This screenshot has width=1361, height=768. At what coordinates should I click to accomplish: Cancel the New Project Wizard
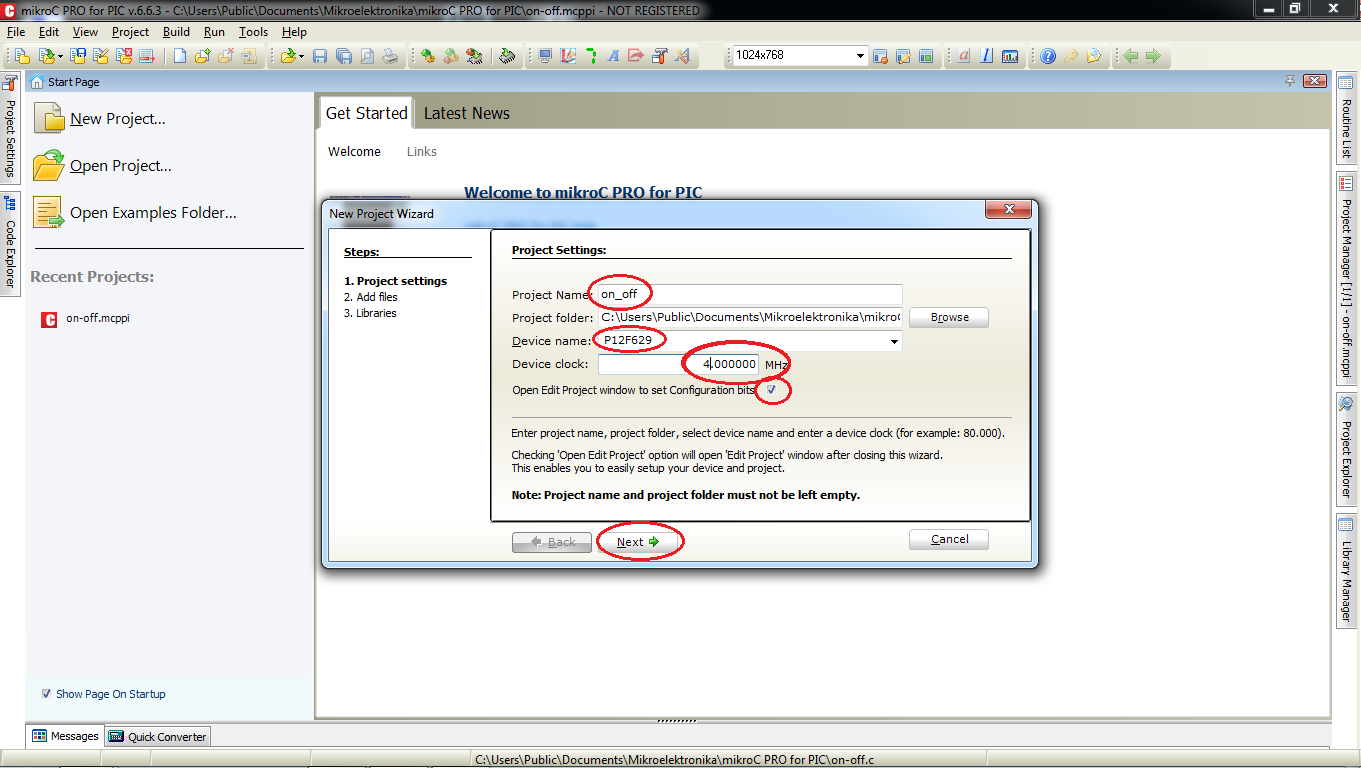(x=949, y=539)
